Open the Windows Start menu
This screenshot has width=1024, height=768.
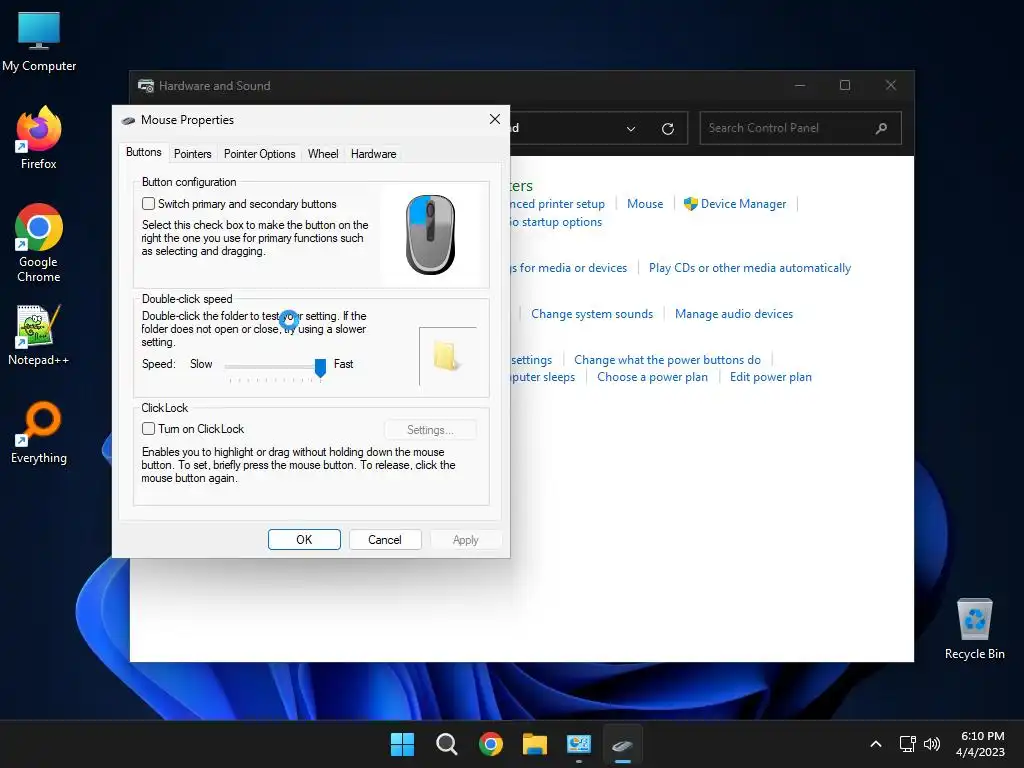click(x=402, y=744)
